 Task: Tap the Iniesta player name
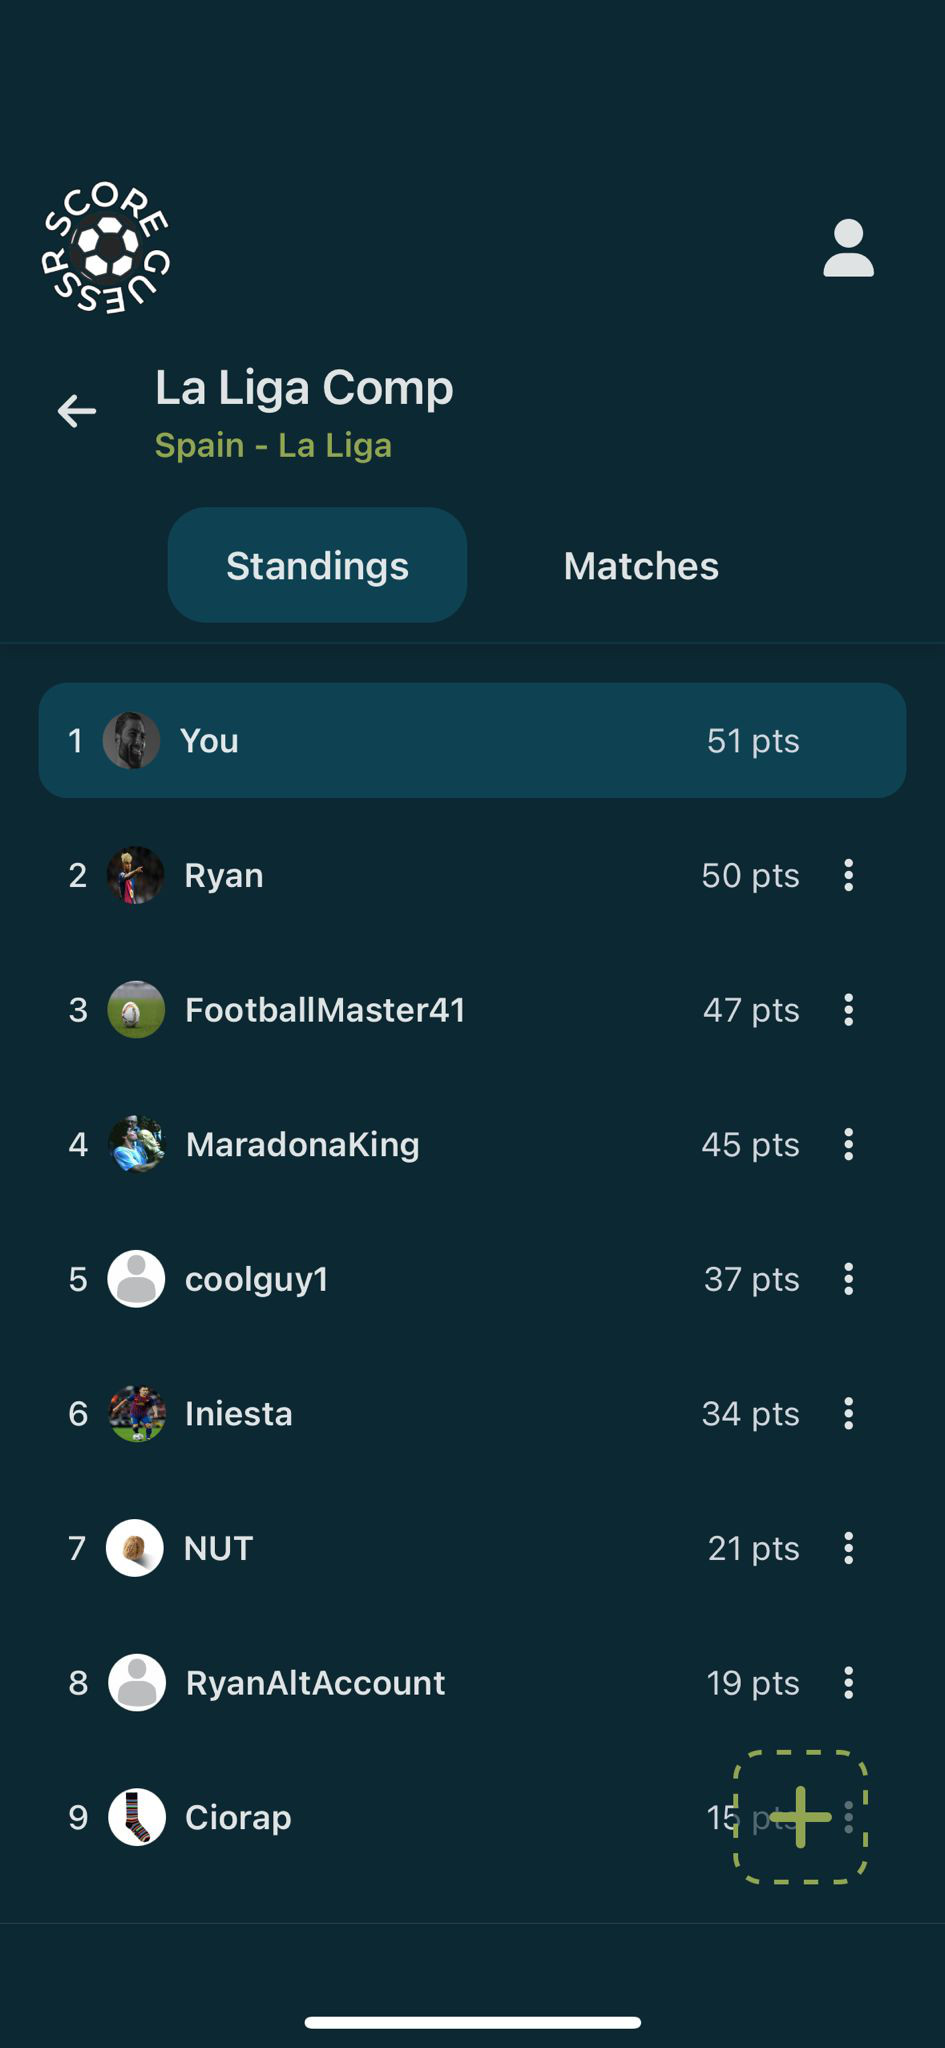[239, 1413]
